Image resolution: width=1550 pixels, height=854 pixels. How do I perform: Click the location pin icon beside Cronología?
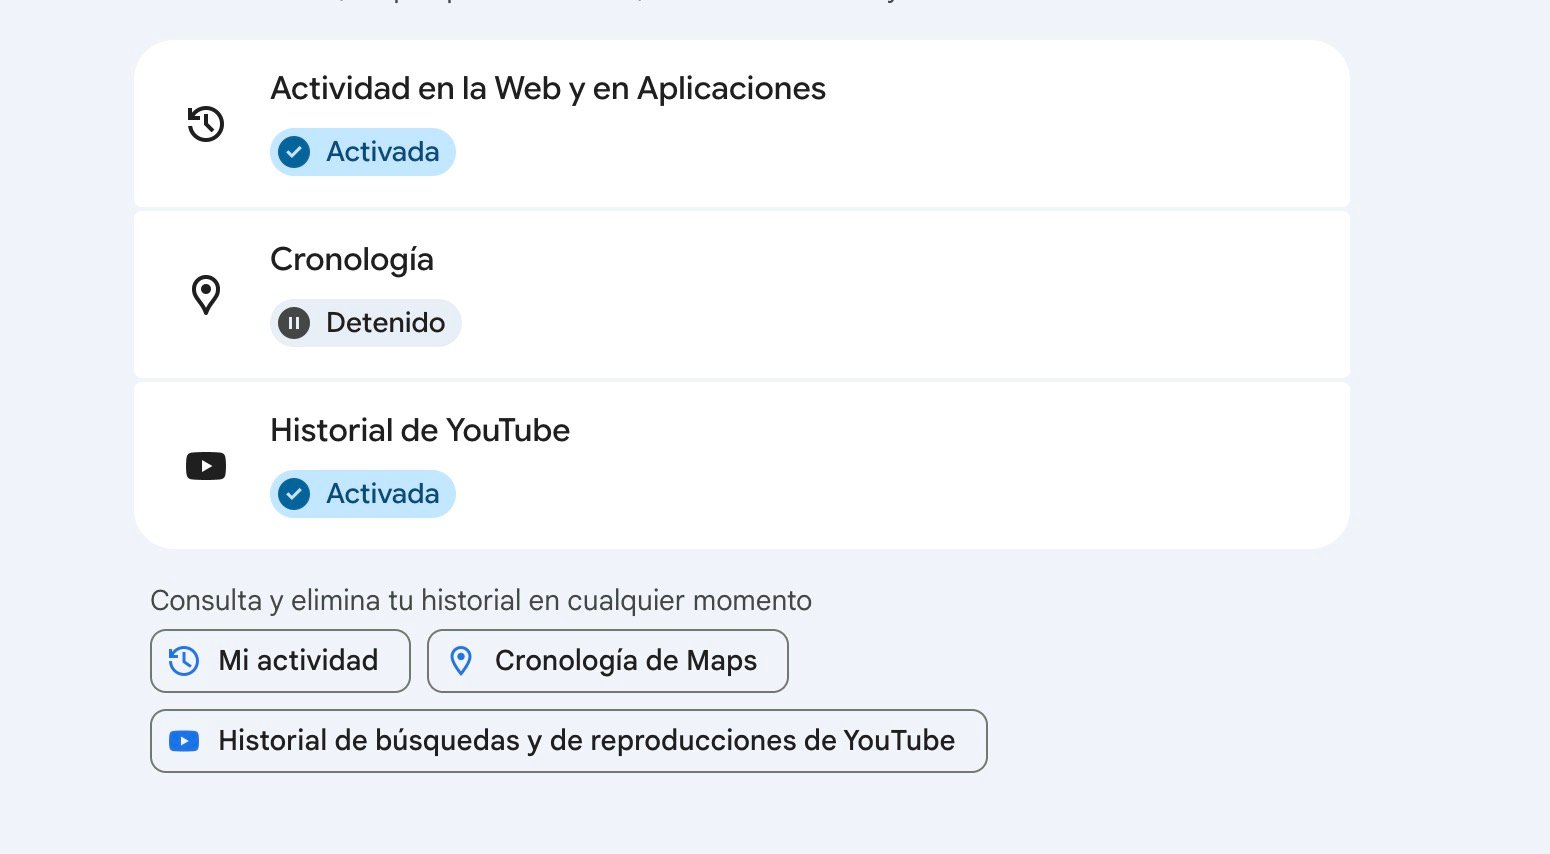click(206, 295)
